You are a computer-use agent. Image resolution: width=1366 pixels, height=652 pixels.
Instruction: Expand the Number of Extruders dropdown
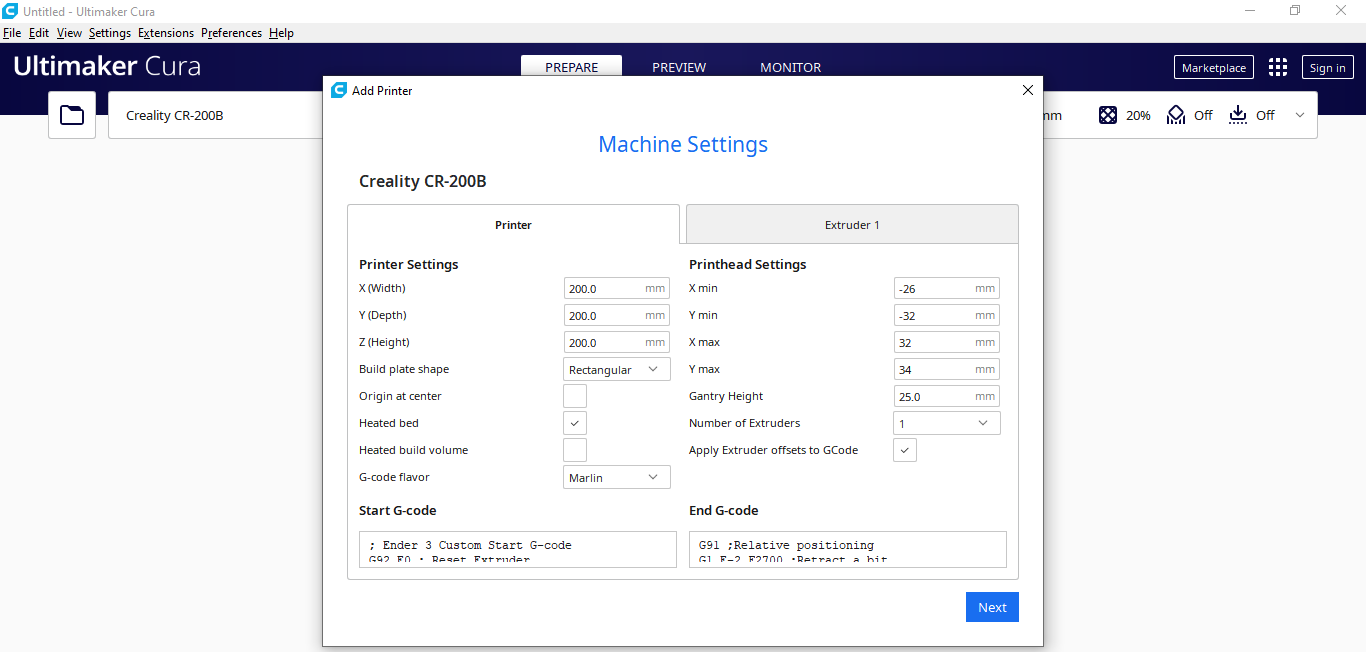coord(946,423)
